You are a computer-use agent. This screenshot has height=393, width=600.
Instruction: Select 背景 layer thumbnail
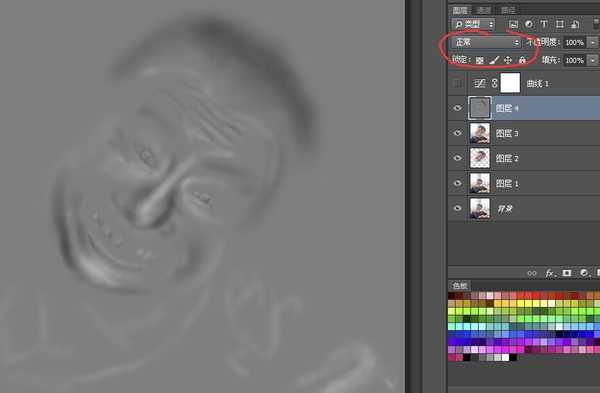click(480, 209)
